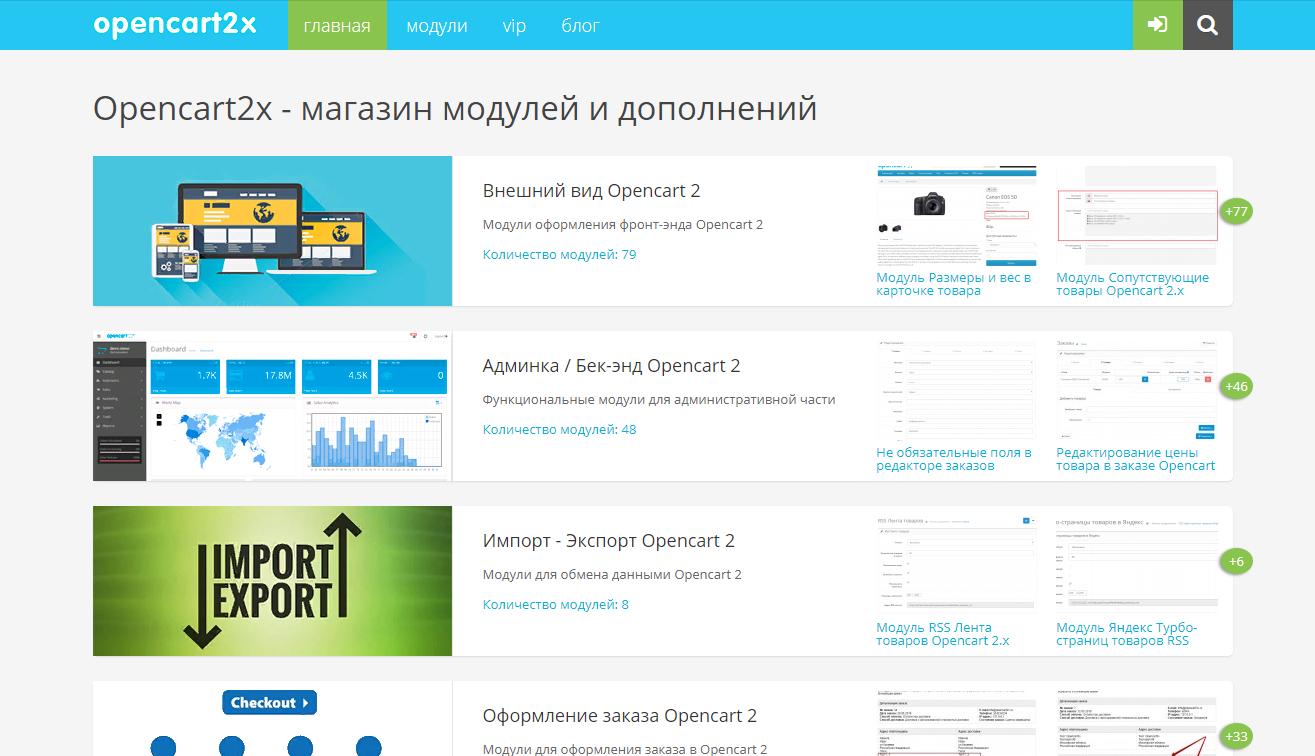Click Не обязательные поля в редакторе заказов

tap(955, 459)
